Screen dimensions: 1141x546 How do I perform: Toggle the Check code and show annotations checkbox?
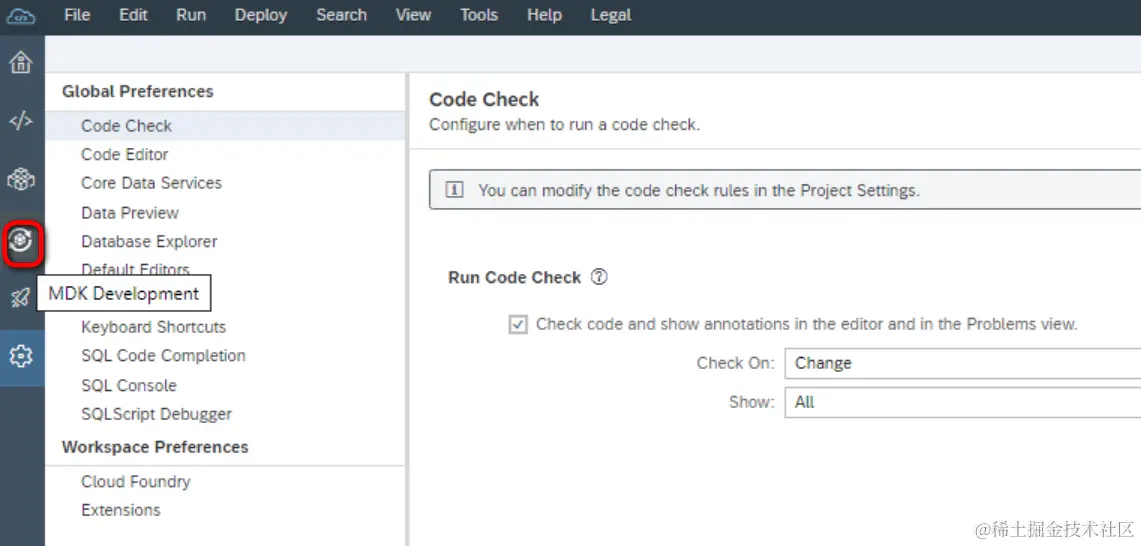coord(518,324)
